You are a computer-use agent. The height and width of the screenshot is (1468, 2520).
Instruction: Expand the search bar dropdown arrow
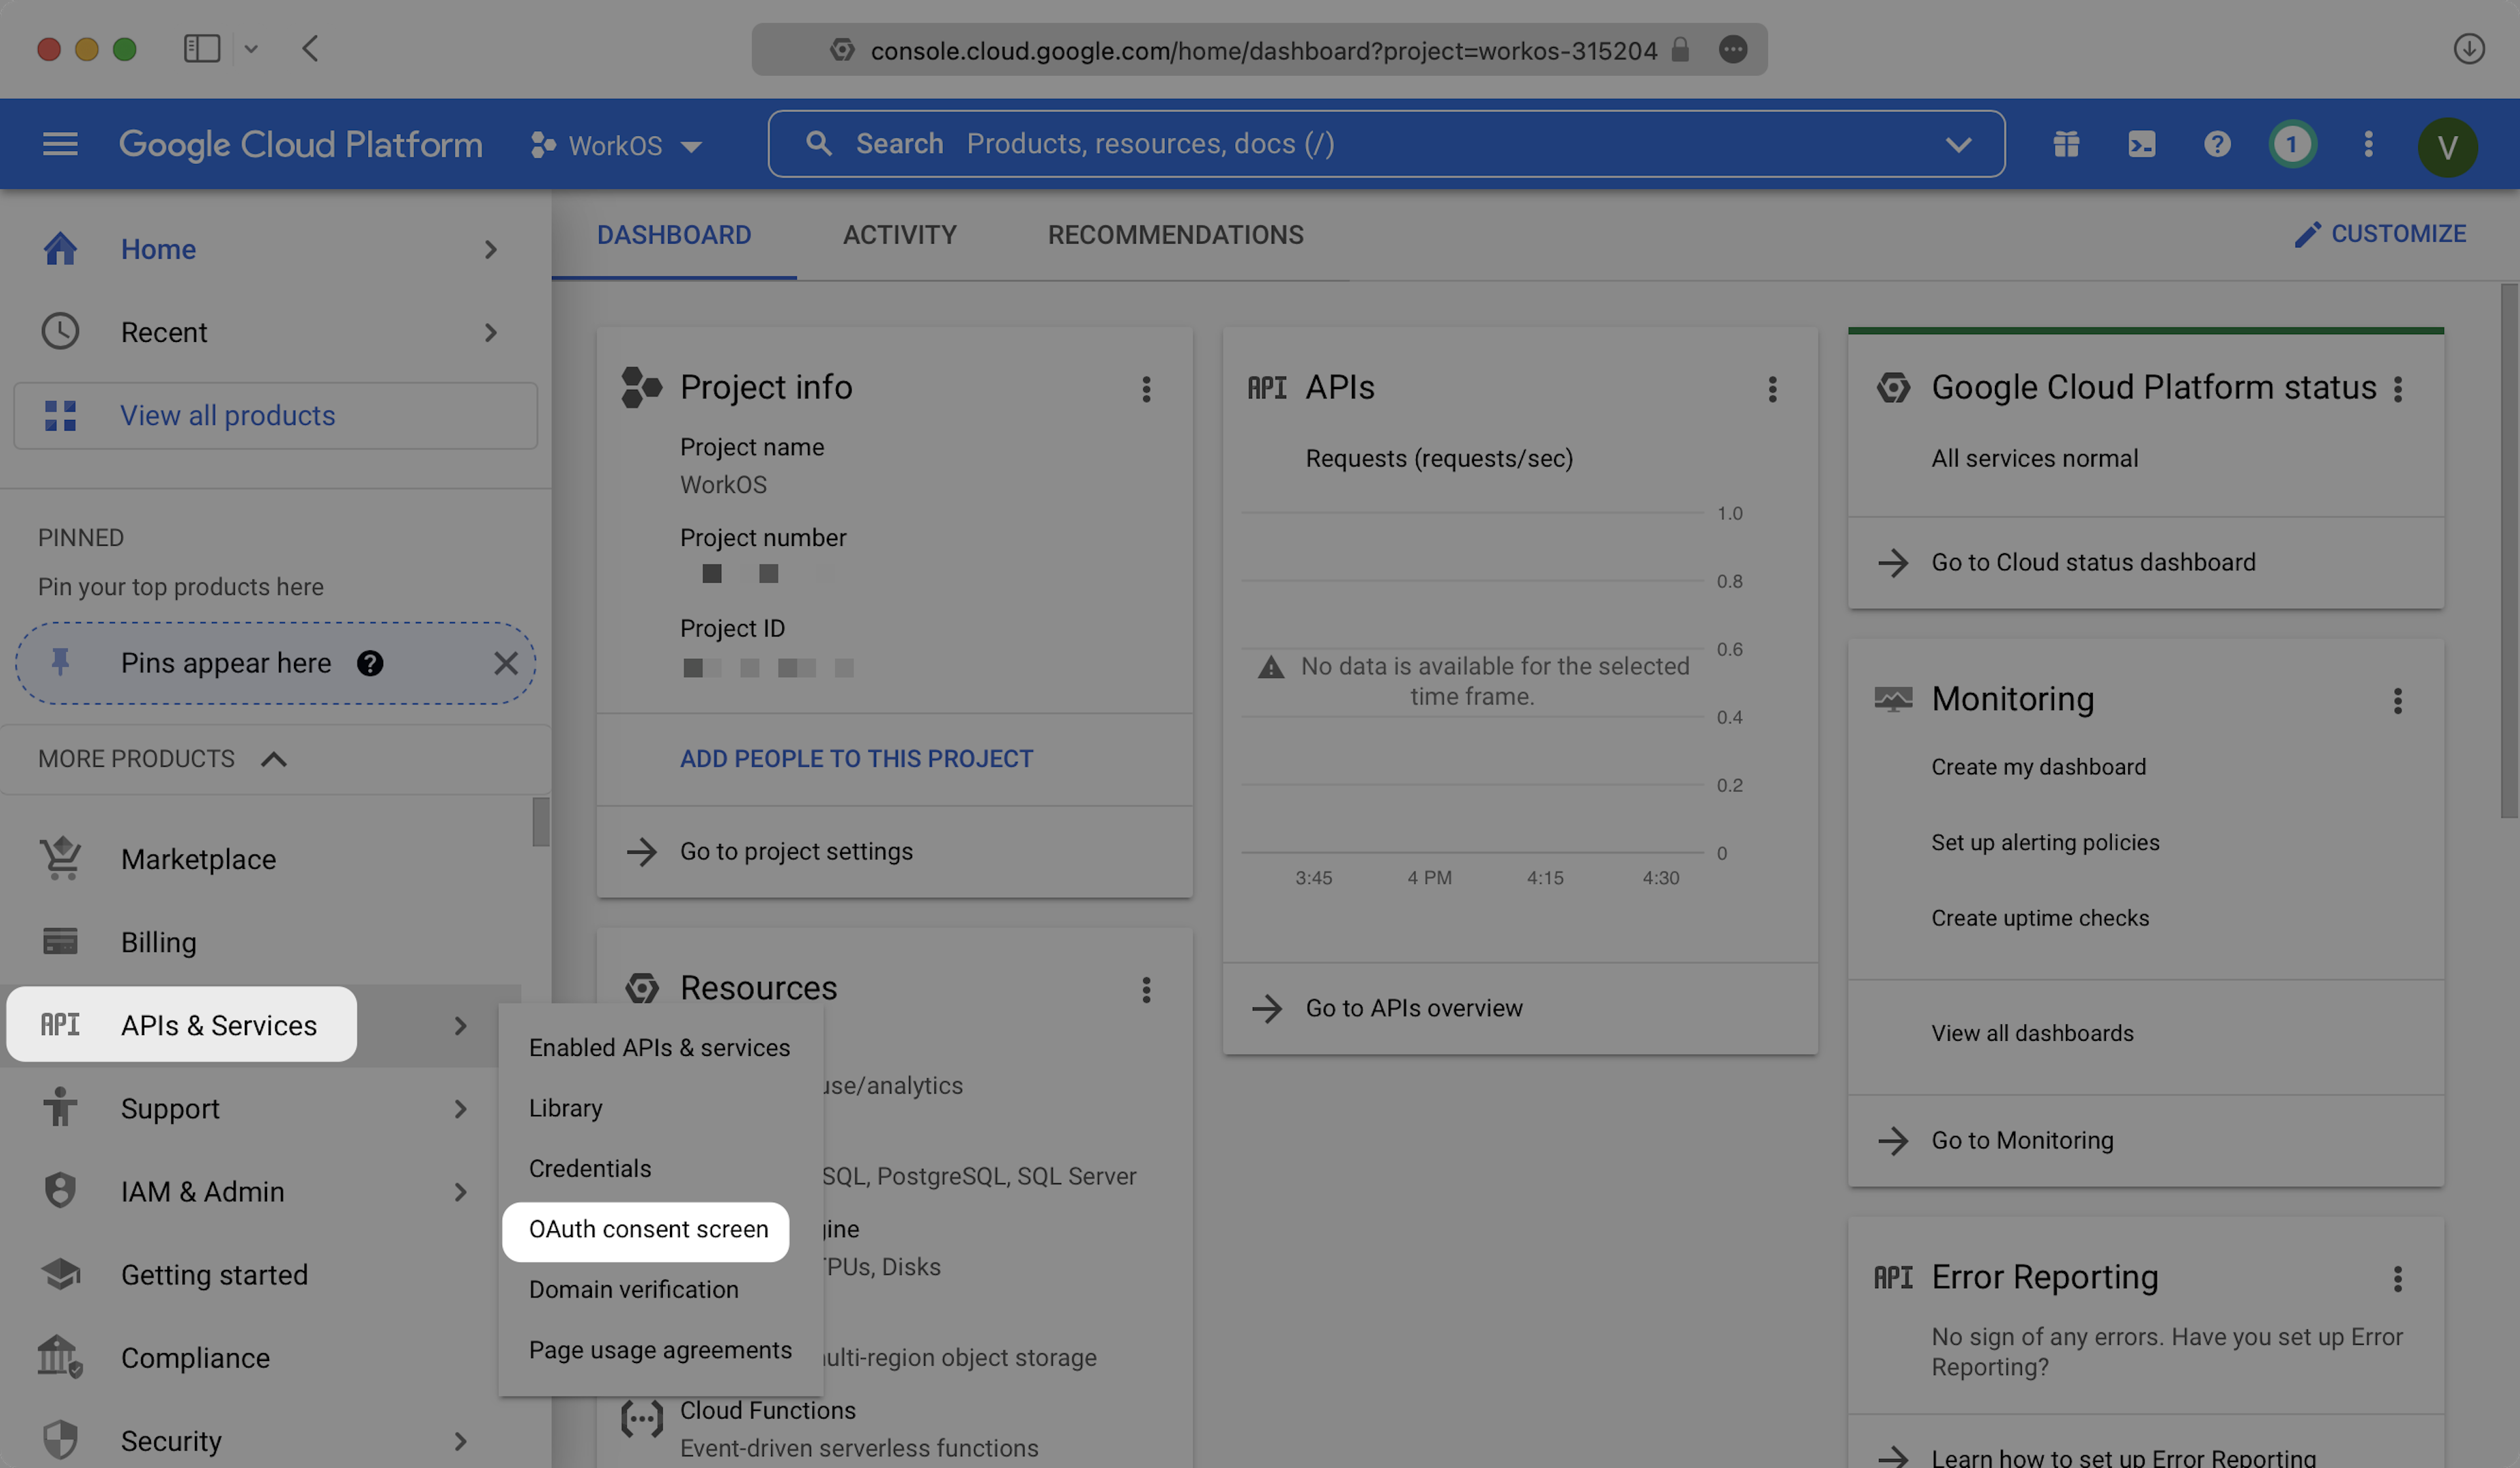click(1958, 144)
